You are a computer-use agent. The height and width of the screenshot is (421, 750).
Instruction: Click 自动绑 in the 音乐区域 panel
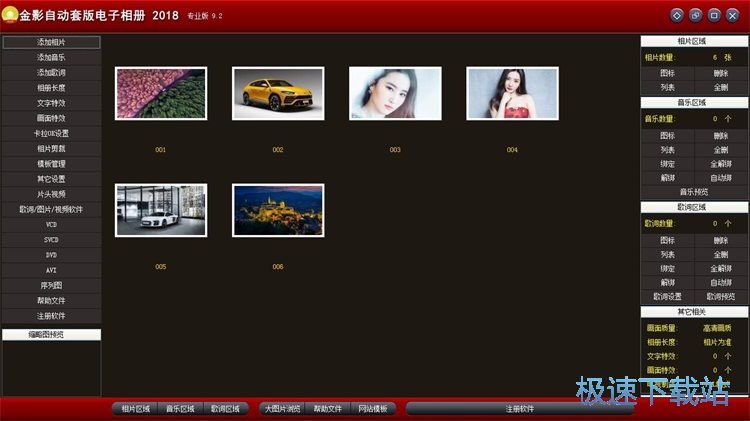(721, 178)
